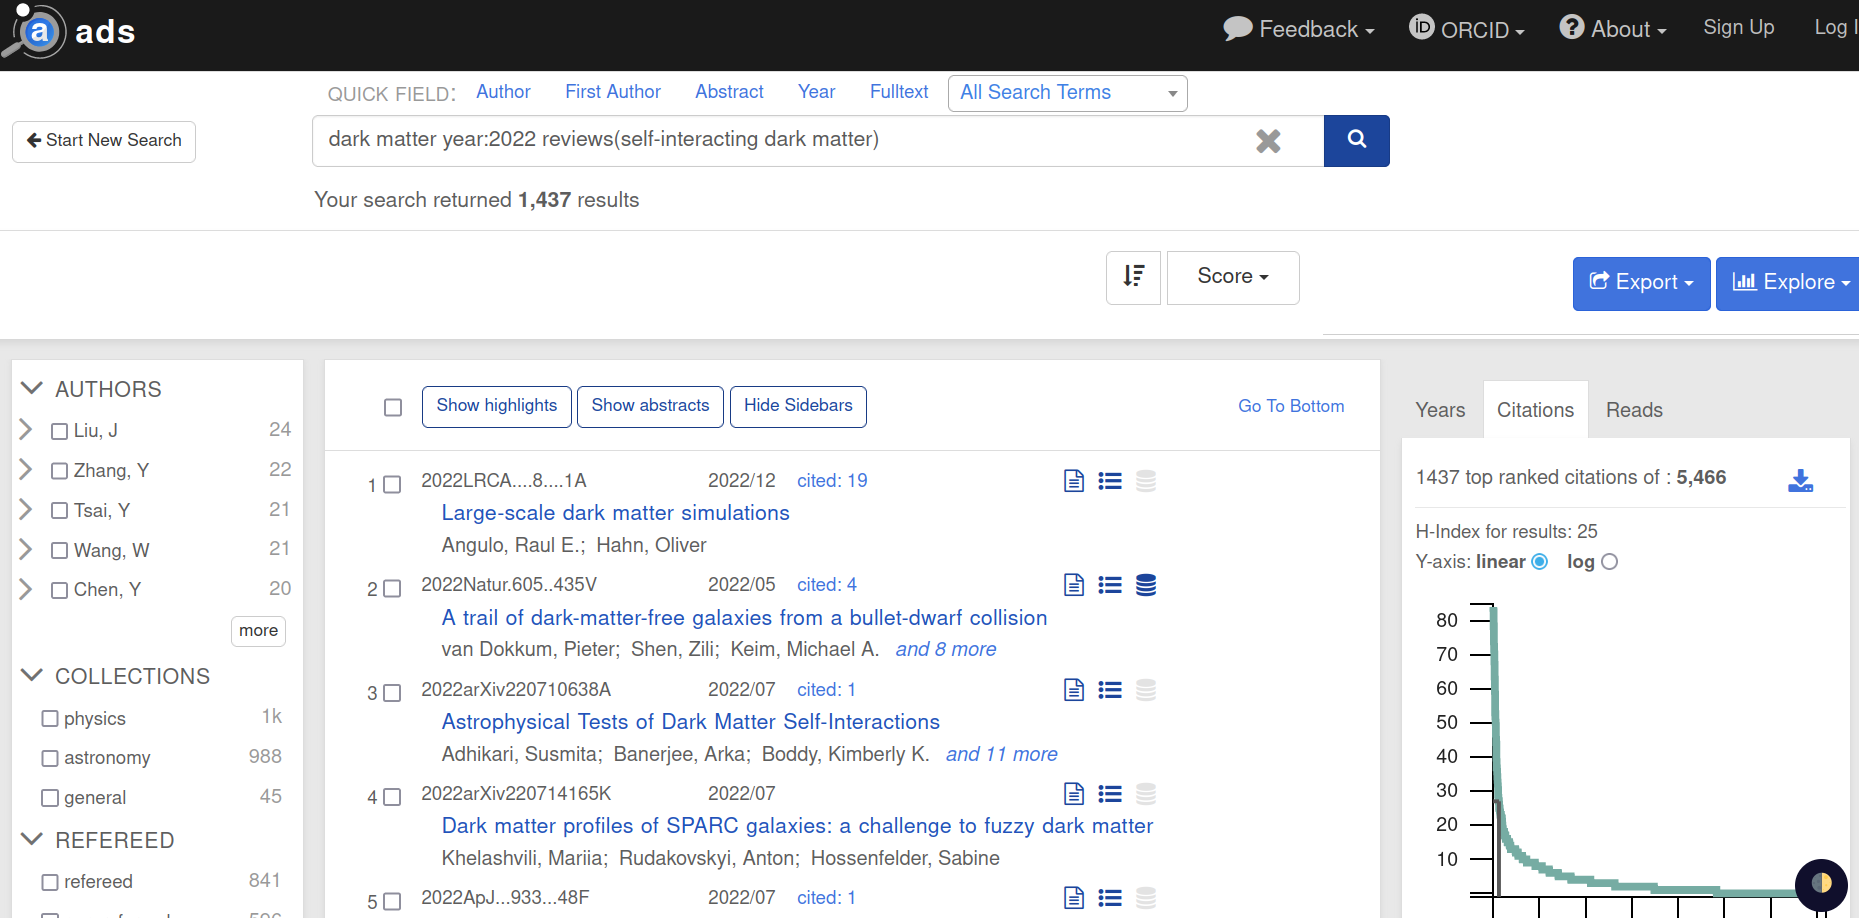This screenshot has height=918, width=1859.
Task: Open full text sources for result 1
Action: (x=1074, y=481)
